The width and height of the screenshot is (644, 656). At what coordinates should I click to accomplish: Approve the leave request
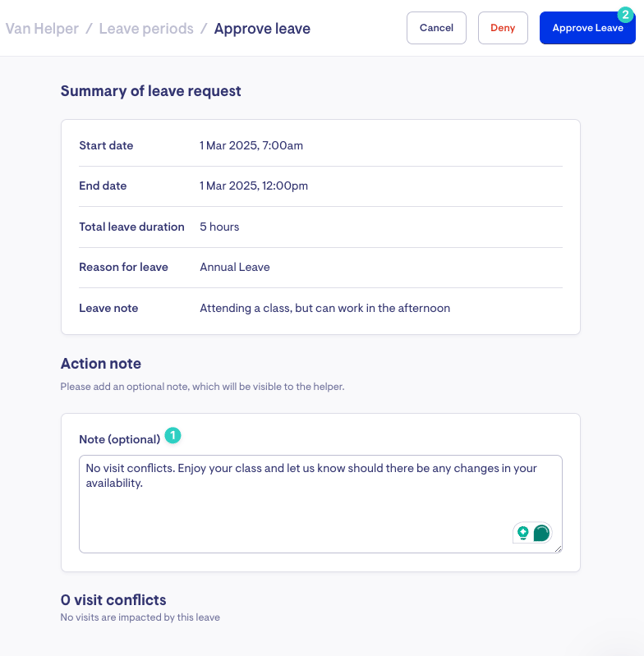(x=587, y=28)
